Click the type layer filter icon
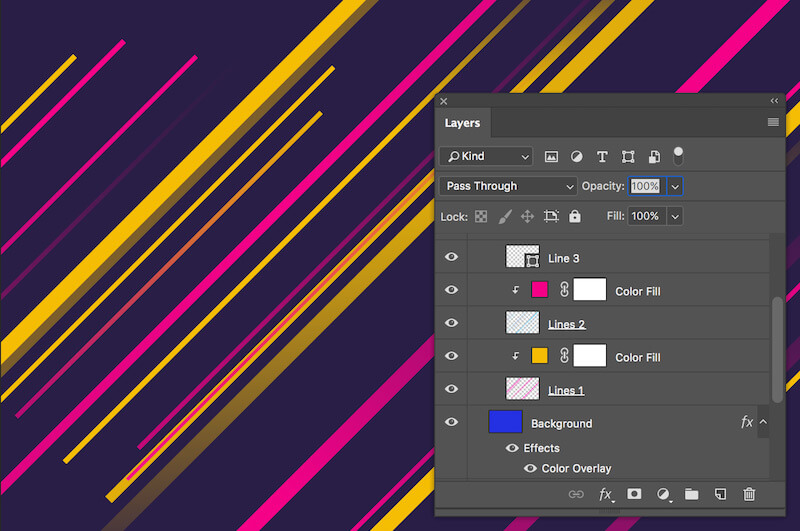Screen dimensions: 800x531 602,157
